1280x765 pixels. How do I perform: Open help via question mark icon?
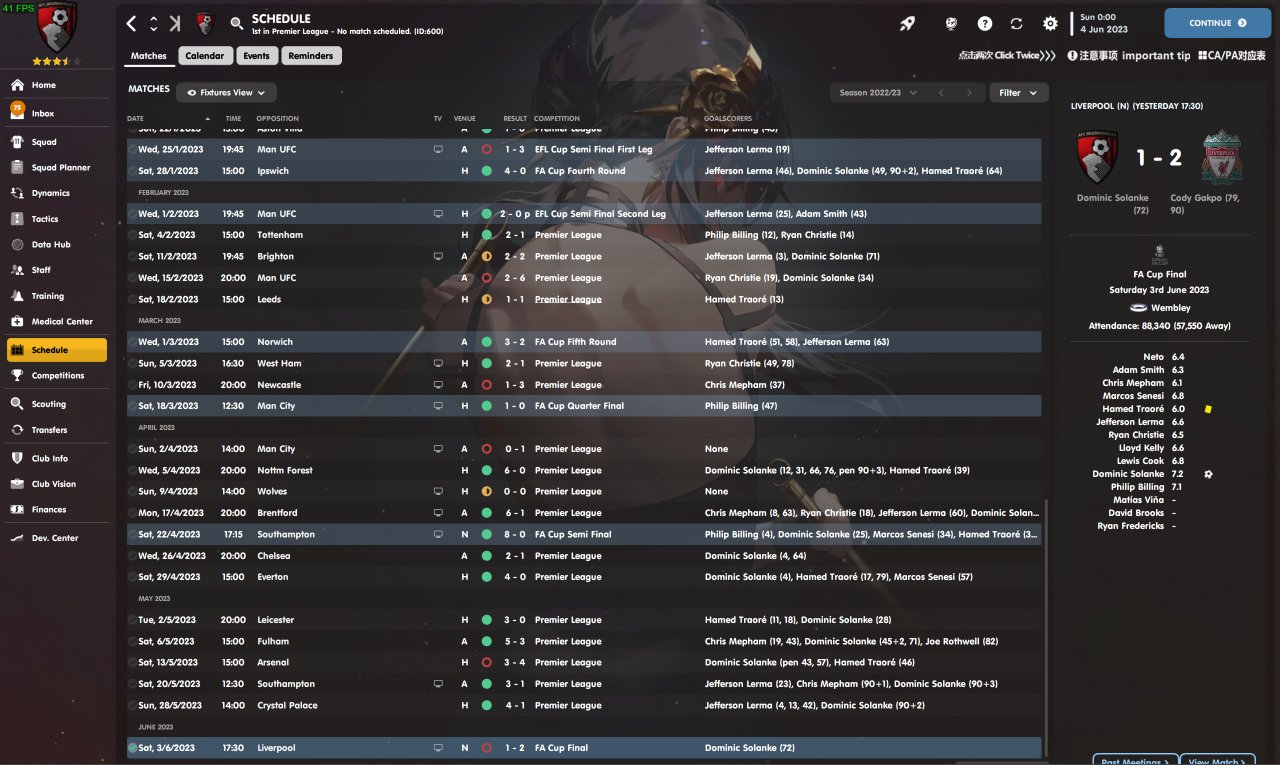tap(985, 23)
